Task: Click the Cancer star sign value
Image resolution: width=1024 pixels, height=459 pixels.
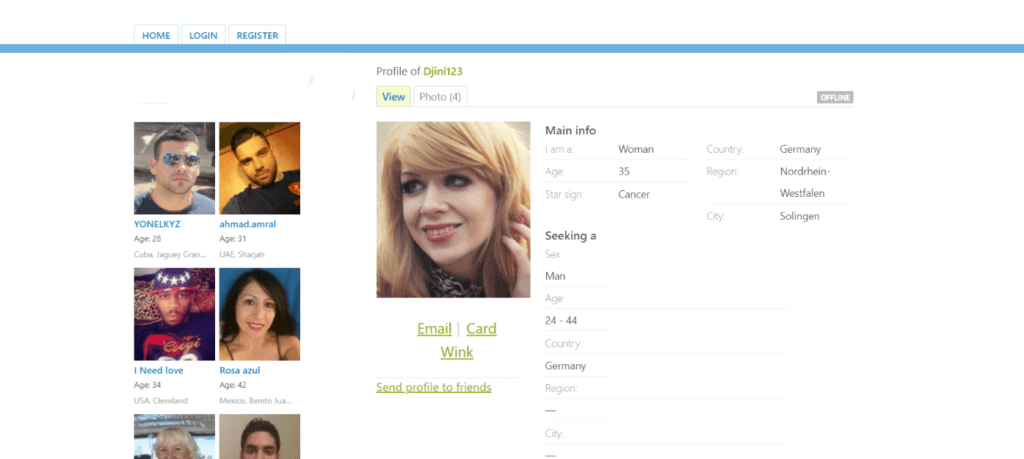Action: pyautogui.click(x=634, y=194)
